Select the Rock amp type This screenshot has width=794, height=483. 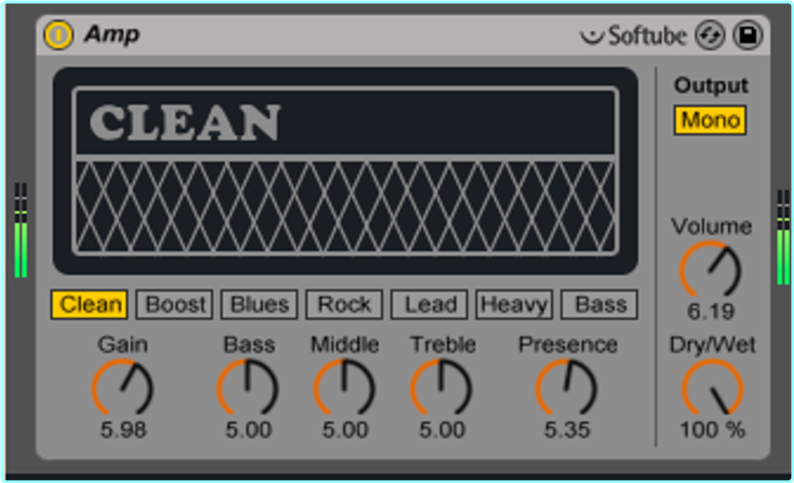(344, 305)
